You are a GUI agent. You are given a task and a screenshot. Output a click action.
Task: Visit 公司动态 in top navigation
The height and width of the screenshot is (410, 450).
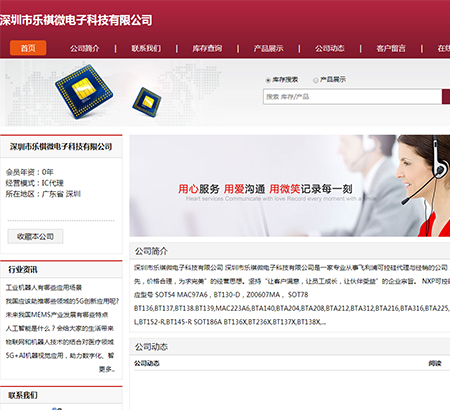coord(330,49)
